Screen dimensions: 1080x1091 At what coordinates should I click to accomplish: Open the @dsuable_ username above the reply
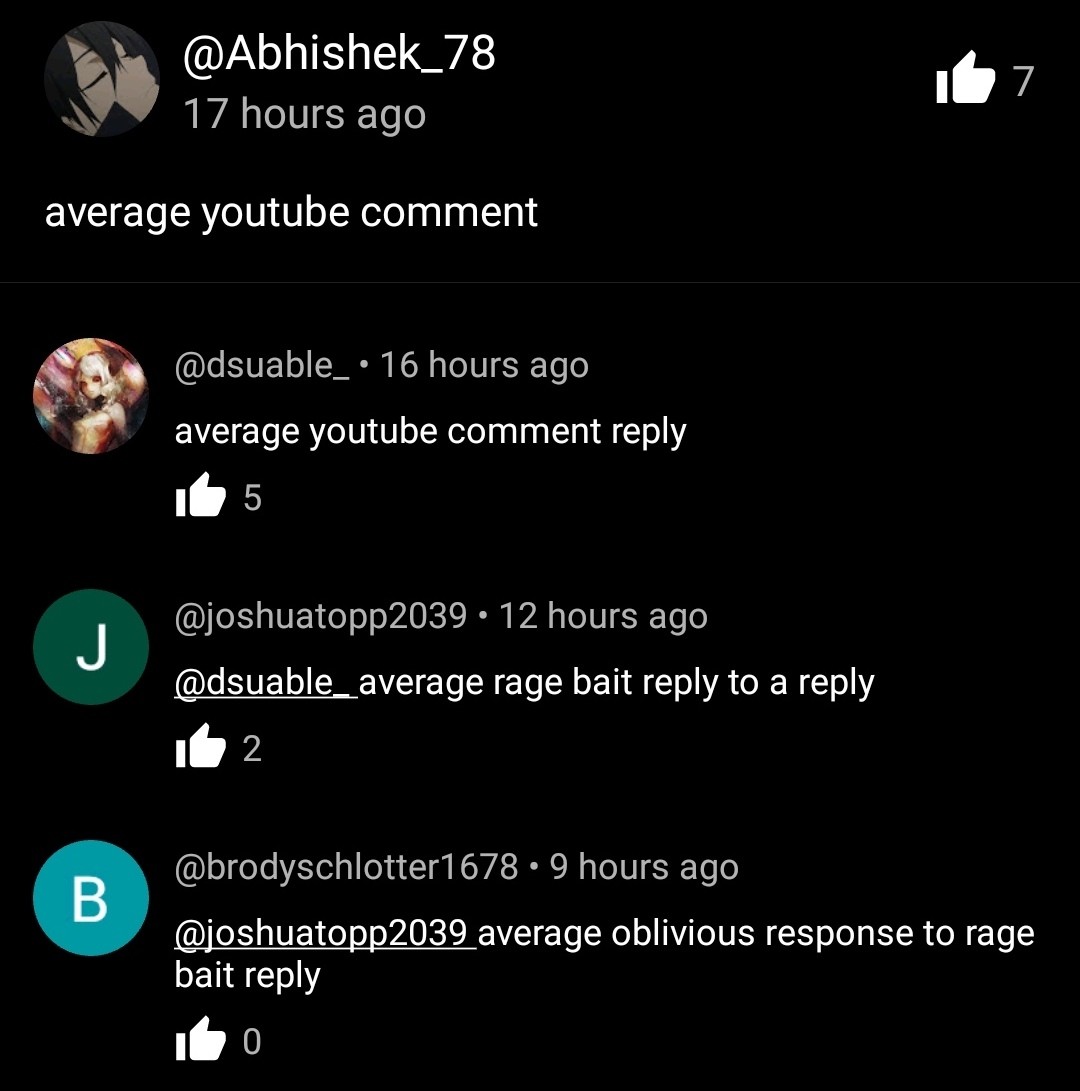[x=262, y=365]
